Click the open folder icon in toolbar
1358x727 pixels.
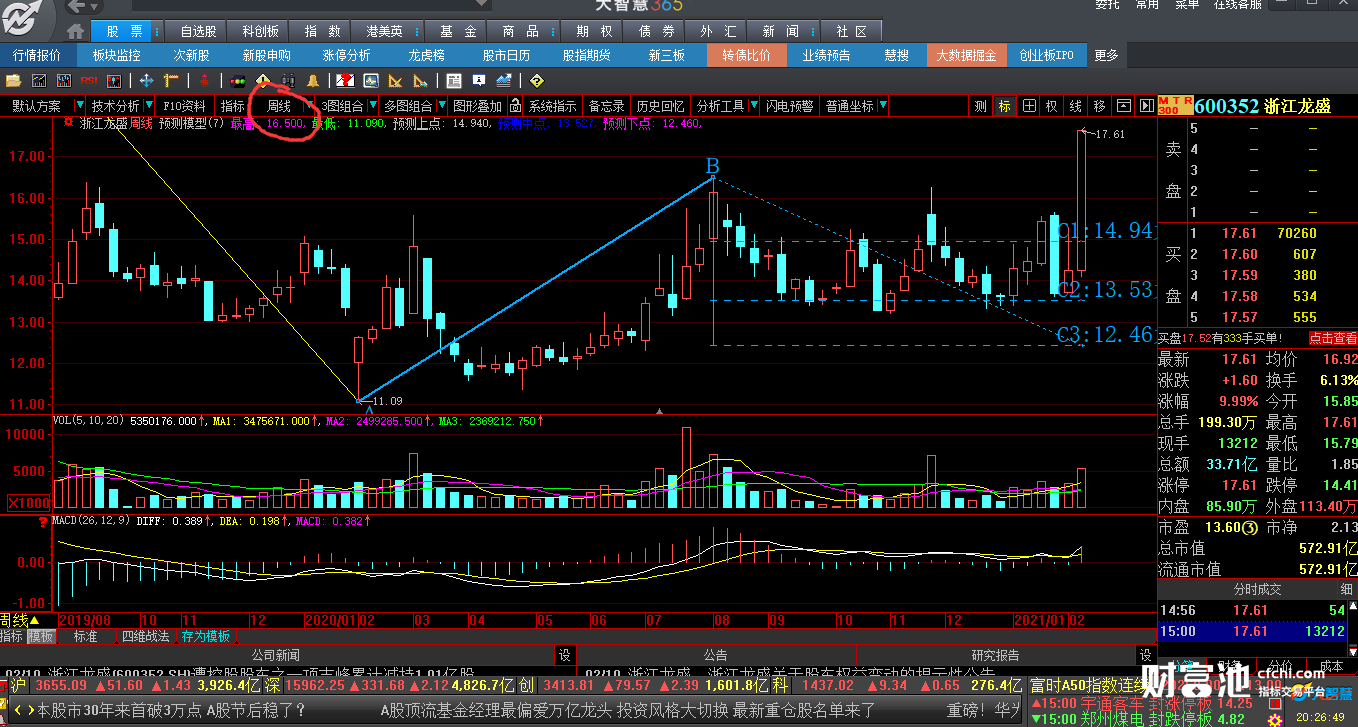(12, 80)
